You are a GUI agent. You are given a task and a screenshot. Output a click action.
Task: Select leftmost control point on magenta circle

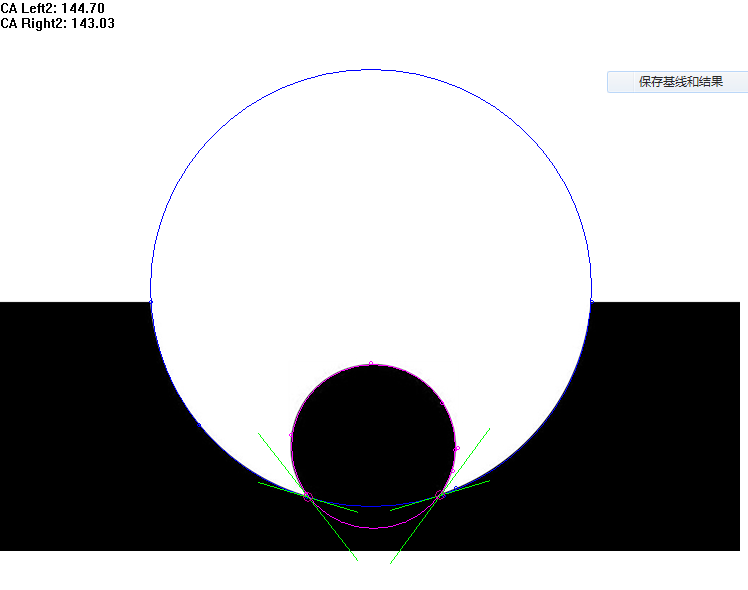coord(291,435)
